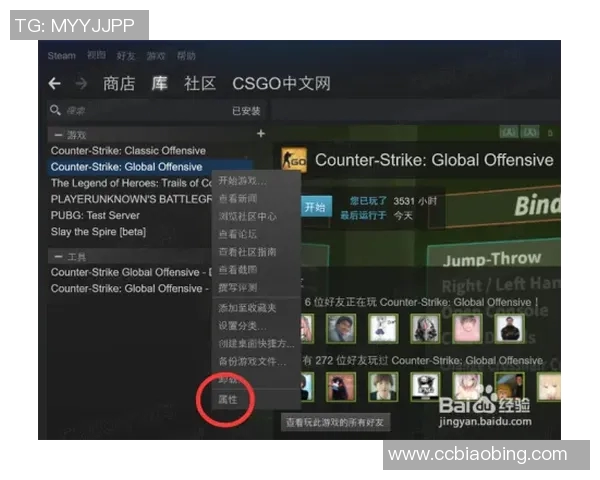Switch to the 商店 tab
The width and height of the screenshot is (600, 480).
click(119, 83)
